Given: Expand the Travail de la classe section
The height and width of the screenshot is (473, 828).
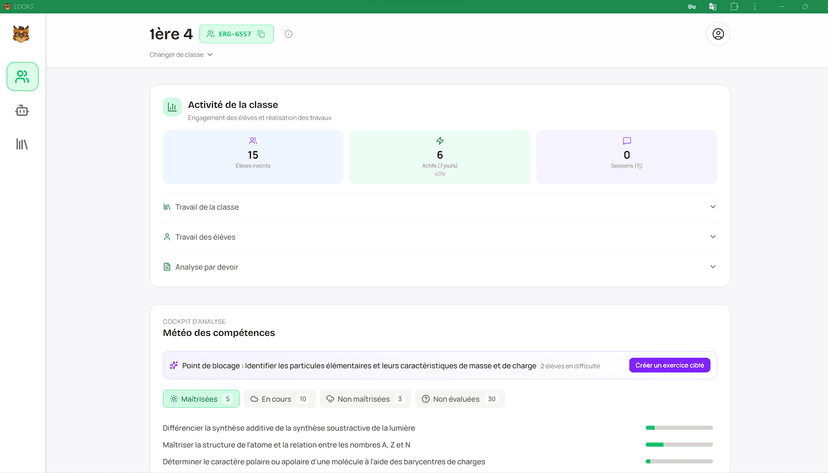Looking at the screenshot, I should pyautogui.click(x=439, y=207).
